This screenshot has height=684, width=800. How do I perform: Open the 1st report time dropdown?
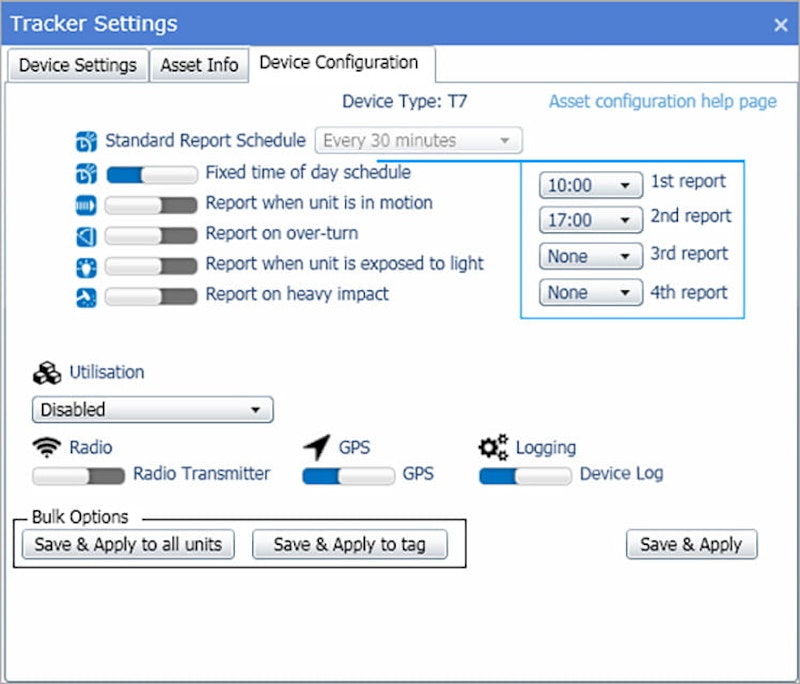(x=591, y=185)
